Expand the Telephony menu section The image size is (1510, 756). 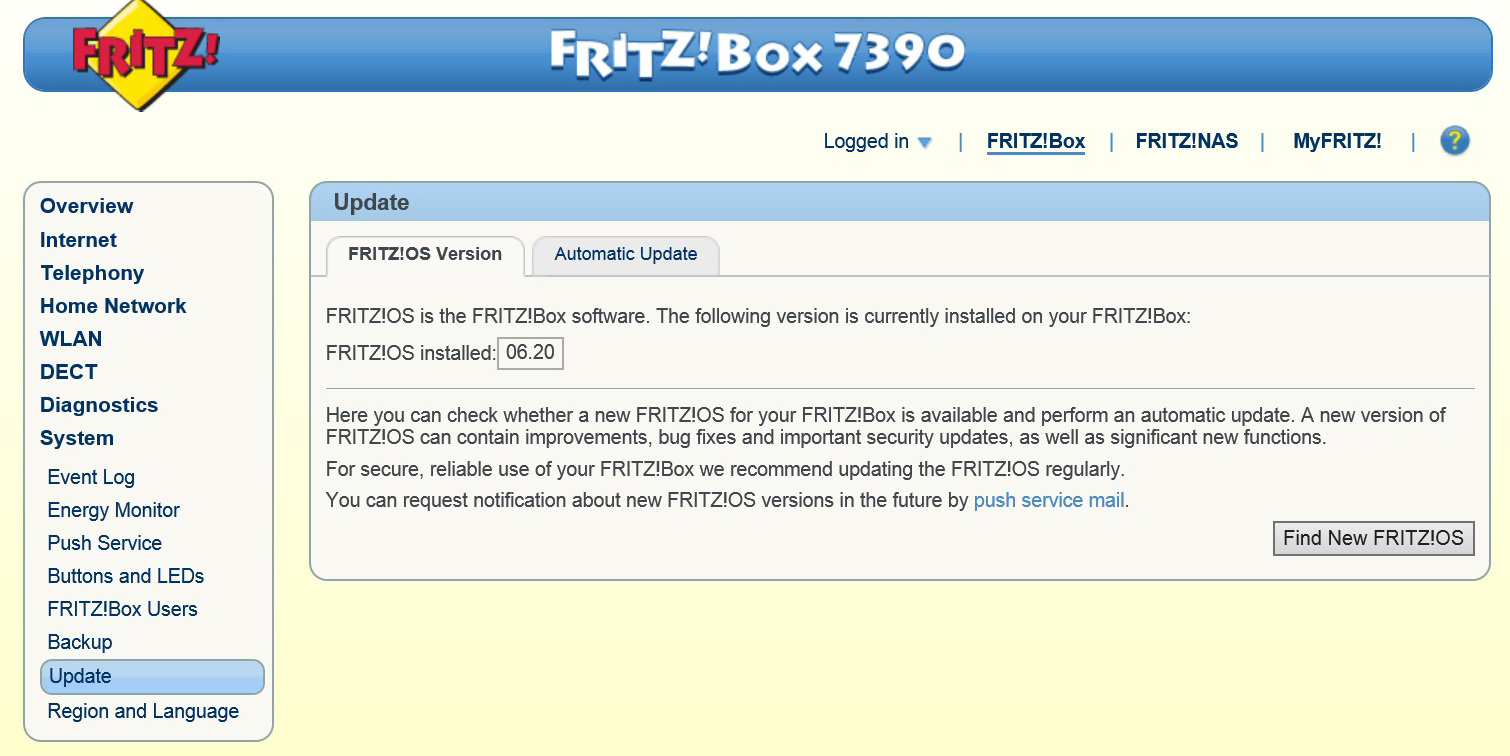[92, 273]
